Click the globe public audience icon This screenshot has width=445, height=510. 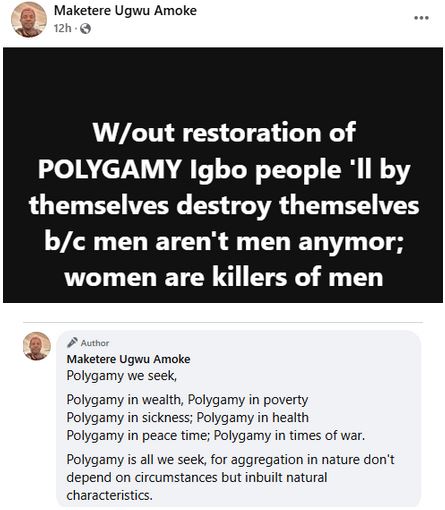click(85, 29)
